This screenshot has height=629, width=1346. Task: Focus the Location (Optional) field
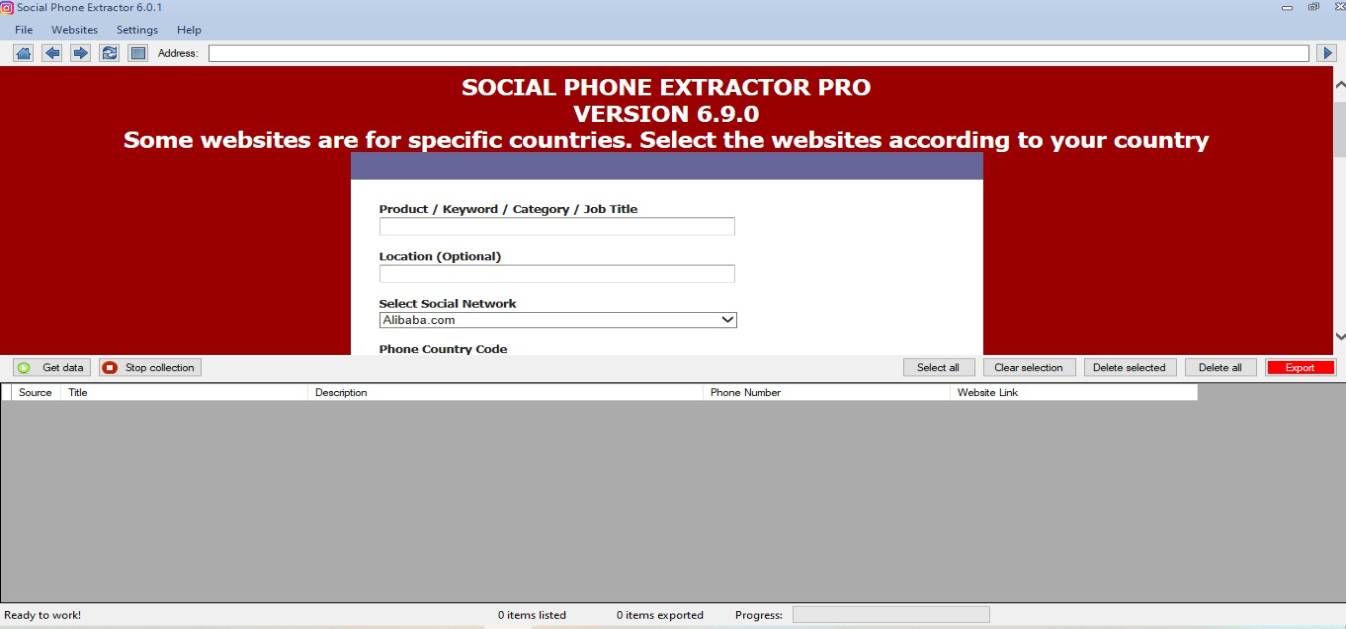[557, 273]
